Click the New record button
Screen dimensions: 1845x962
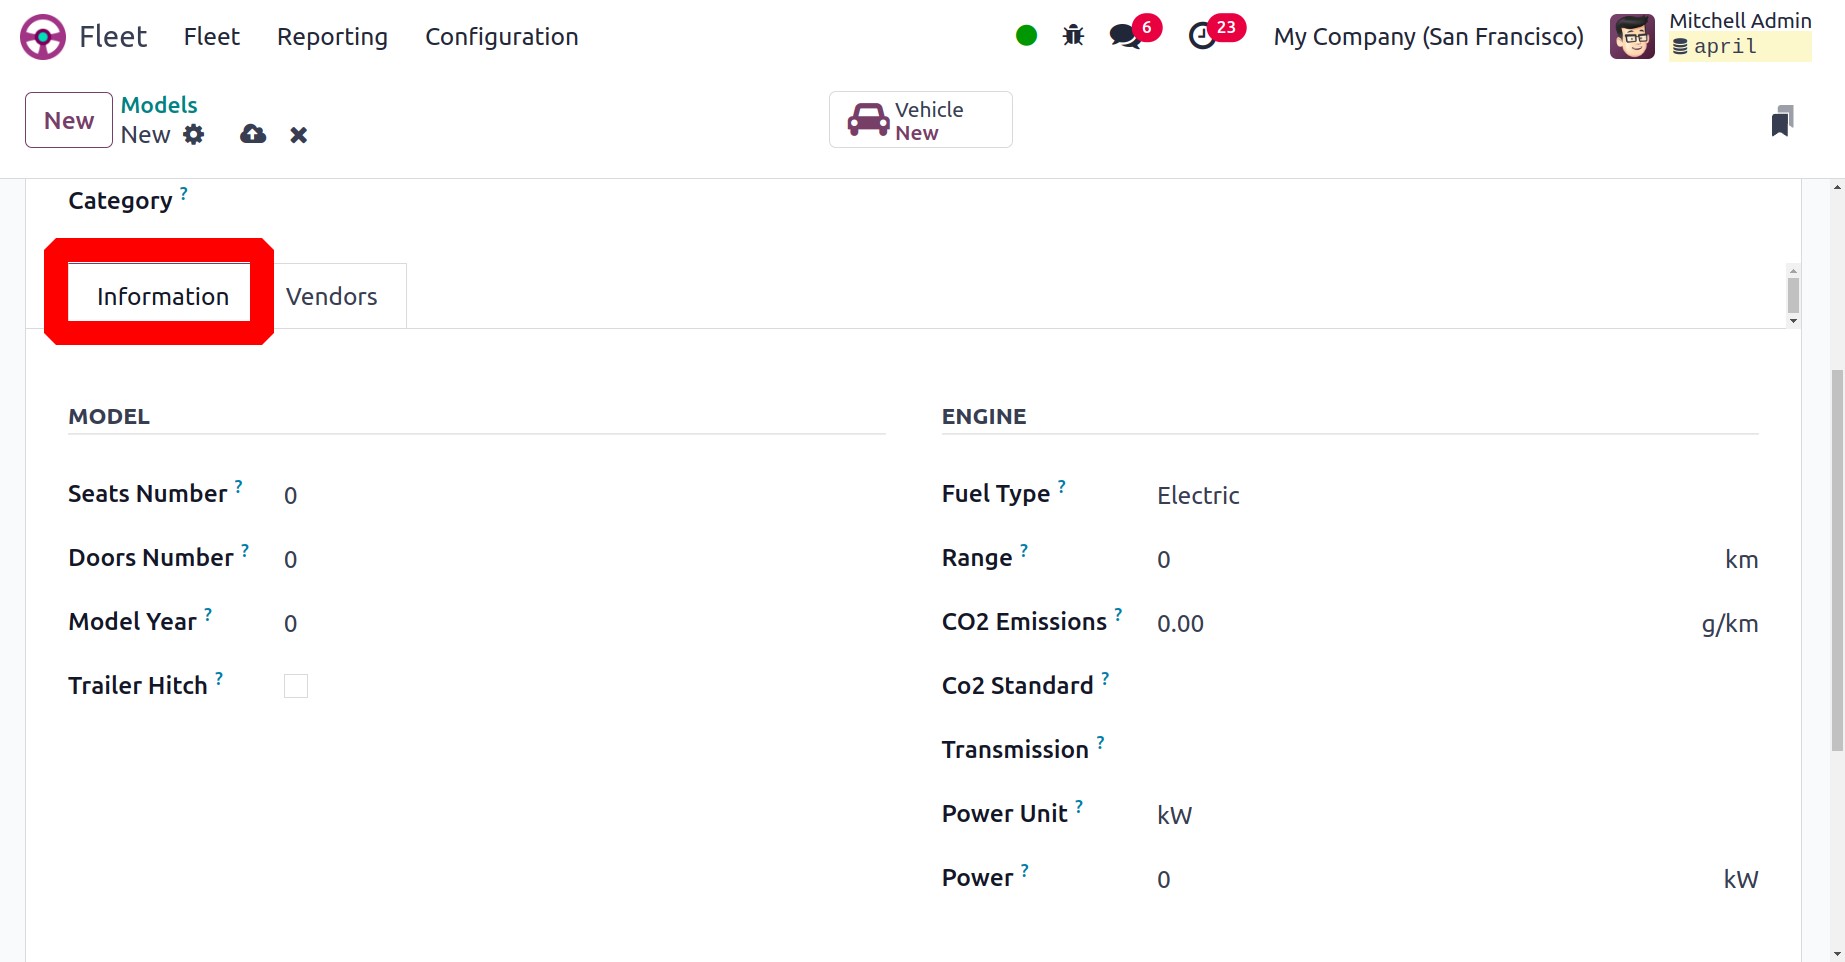(x=68, y=121)
